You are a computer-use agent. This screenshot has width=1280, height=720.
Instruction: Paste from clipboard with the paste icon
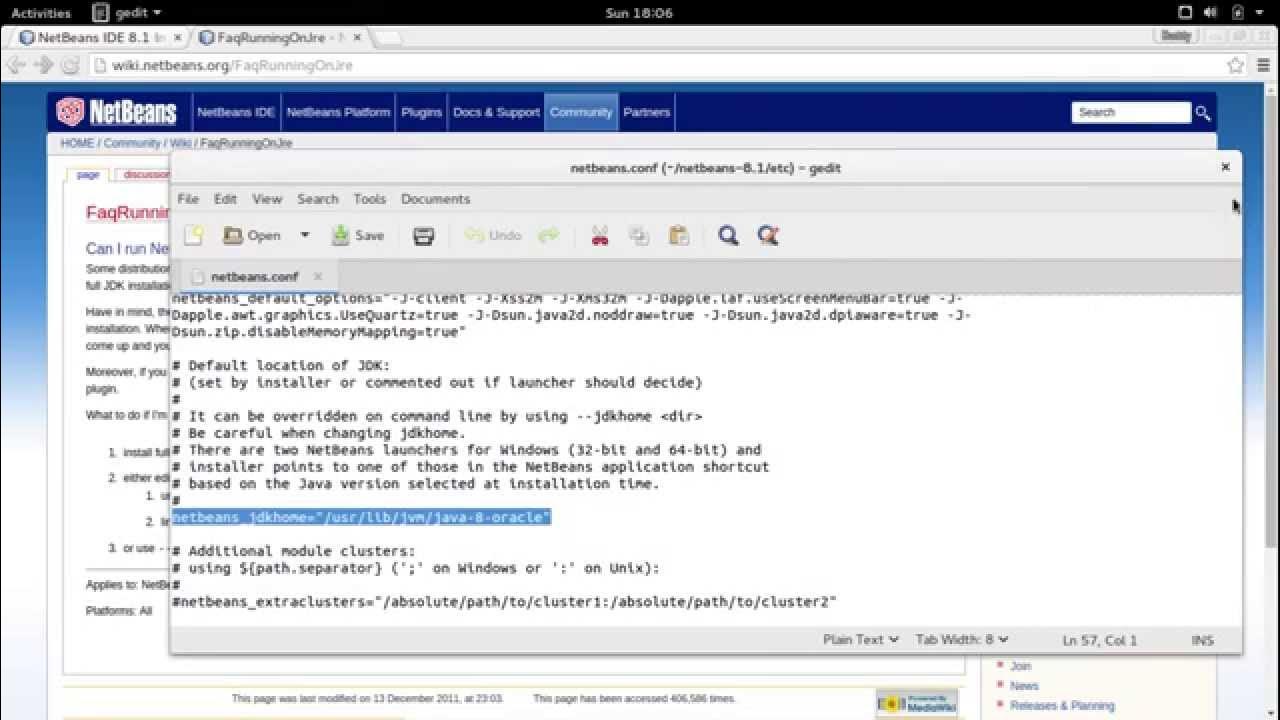click(x=679, y=235)
